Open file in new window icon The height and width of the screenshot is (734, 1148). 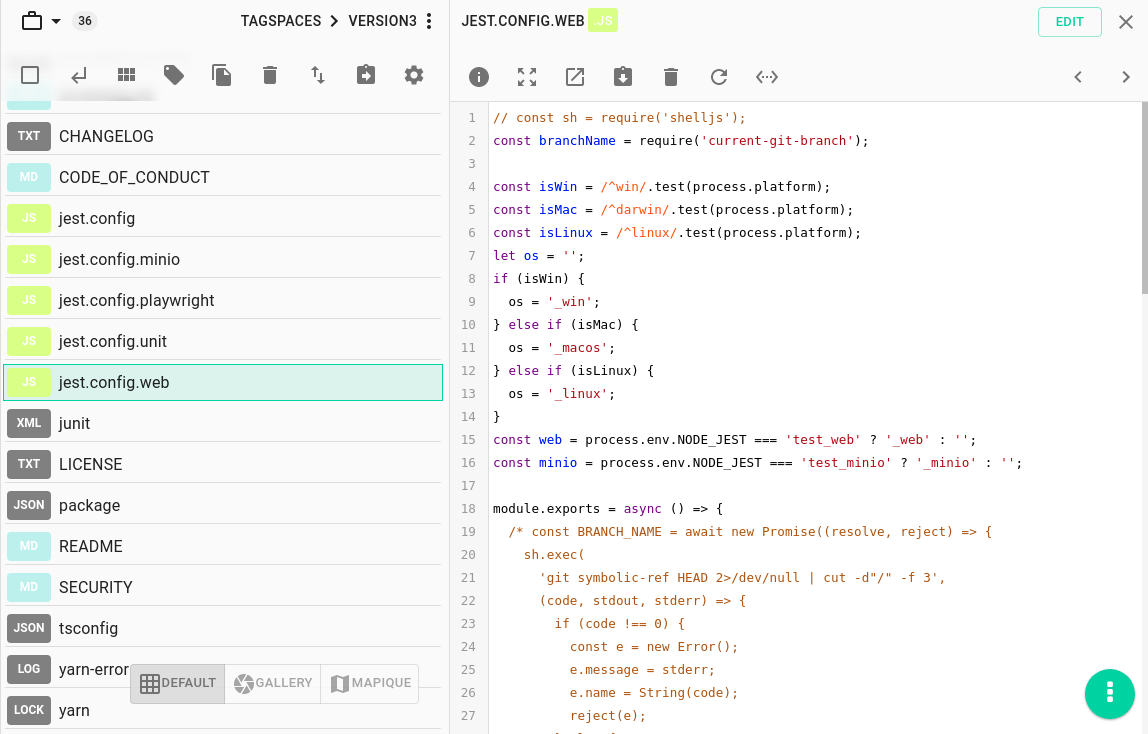point(575,77)
